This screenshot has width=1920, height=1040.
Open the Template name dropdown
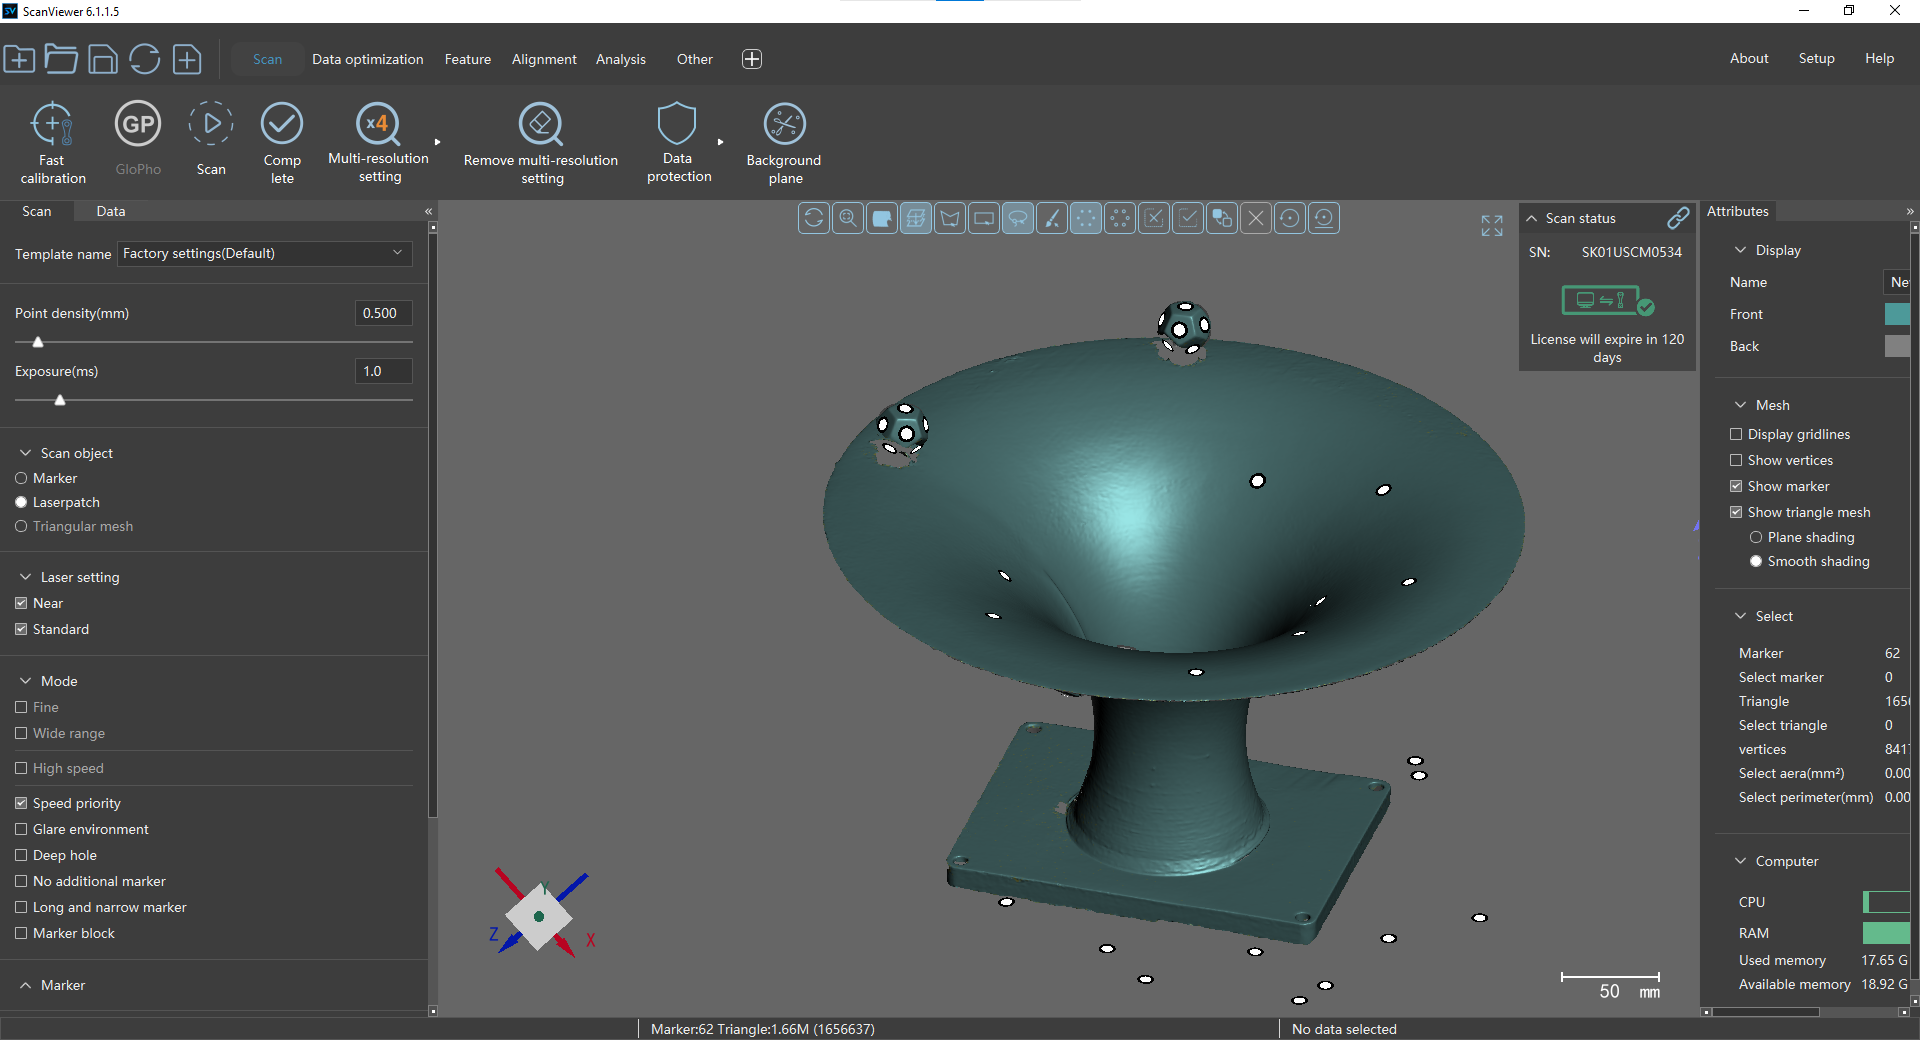(x=264, y=253)
